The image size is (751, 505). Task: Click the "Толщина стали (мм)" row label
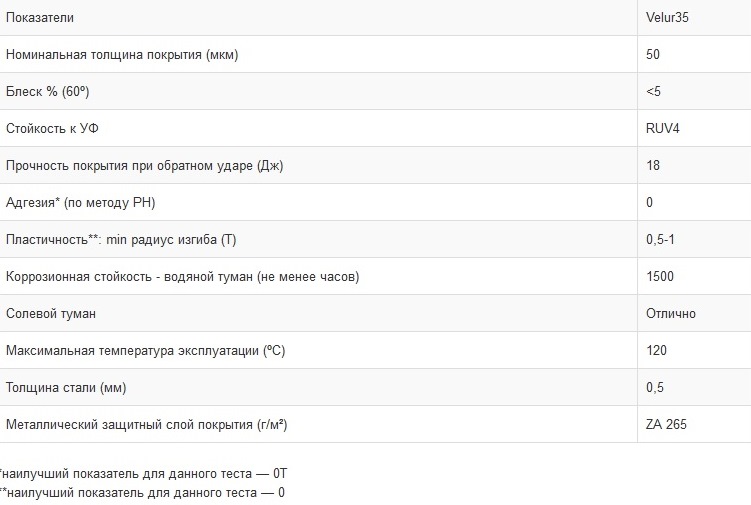66,387
